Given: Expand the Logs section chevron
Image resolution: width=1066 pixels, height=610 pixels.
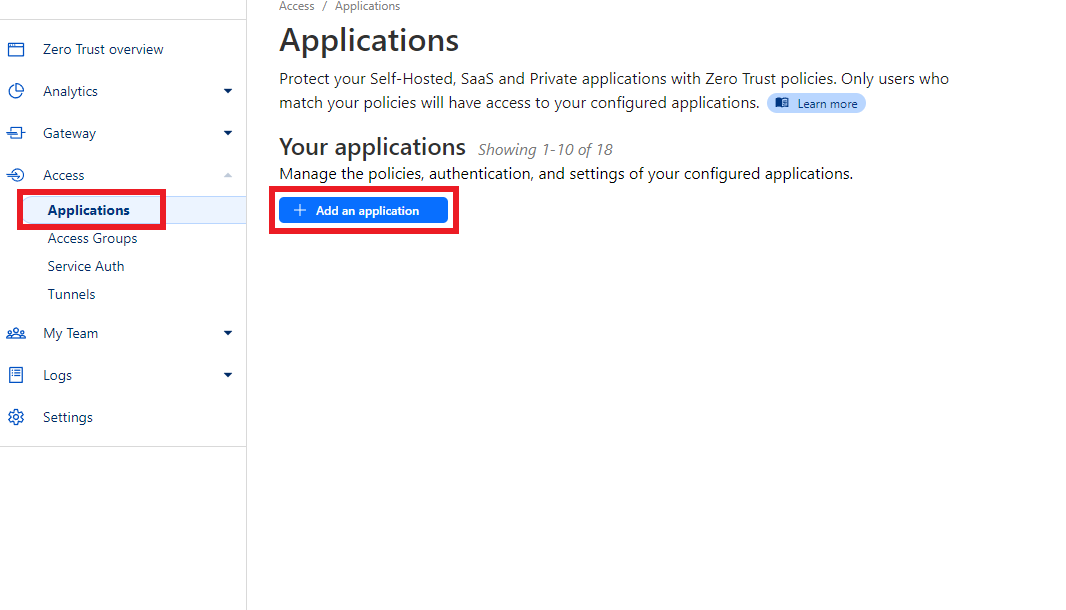Looking at the screenshot, I should click(228, 374).
